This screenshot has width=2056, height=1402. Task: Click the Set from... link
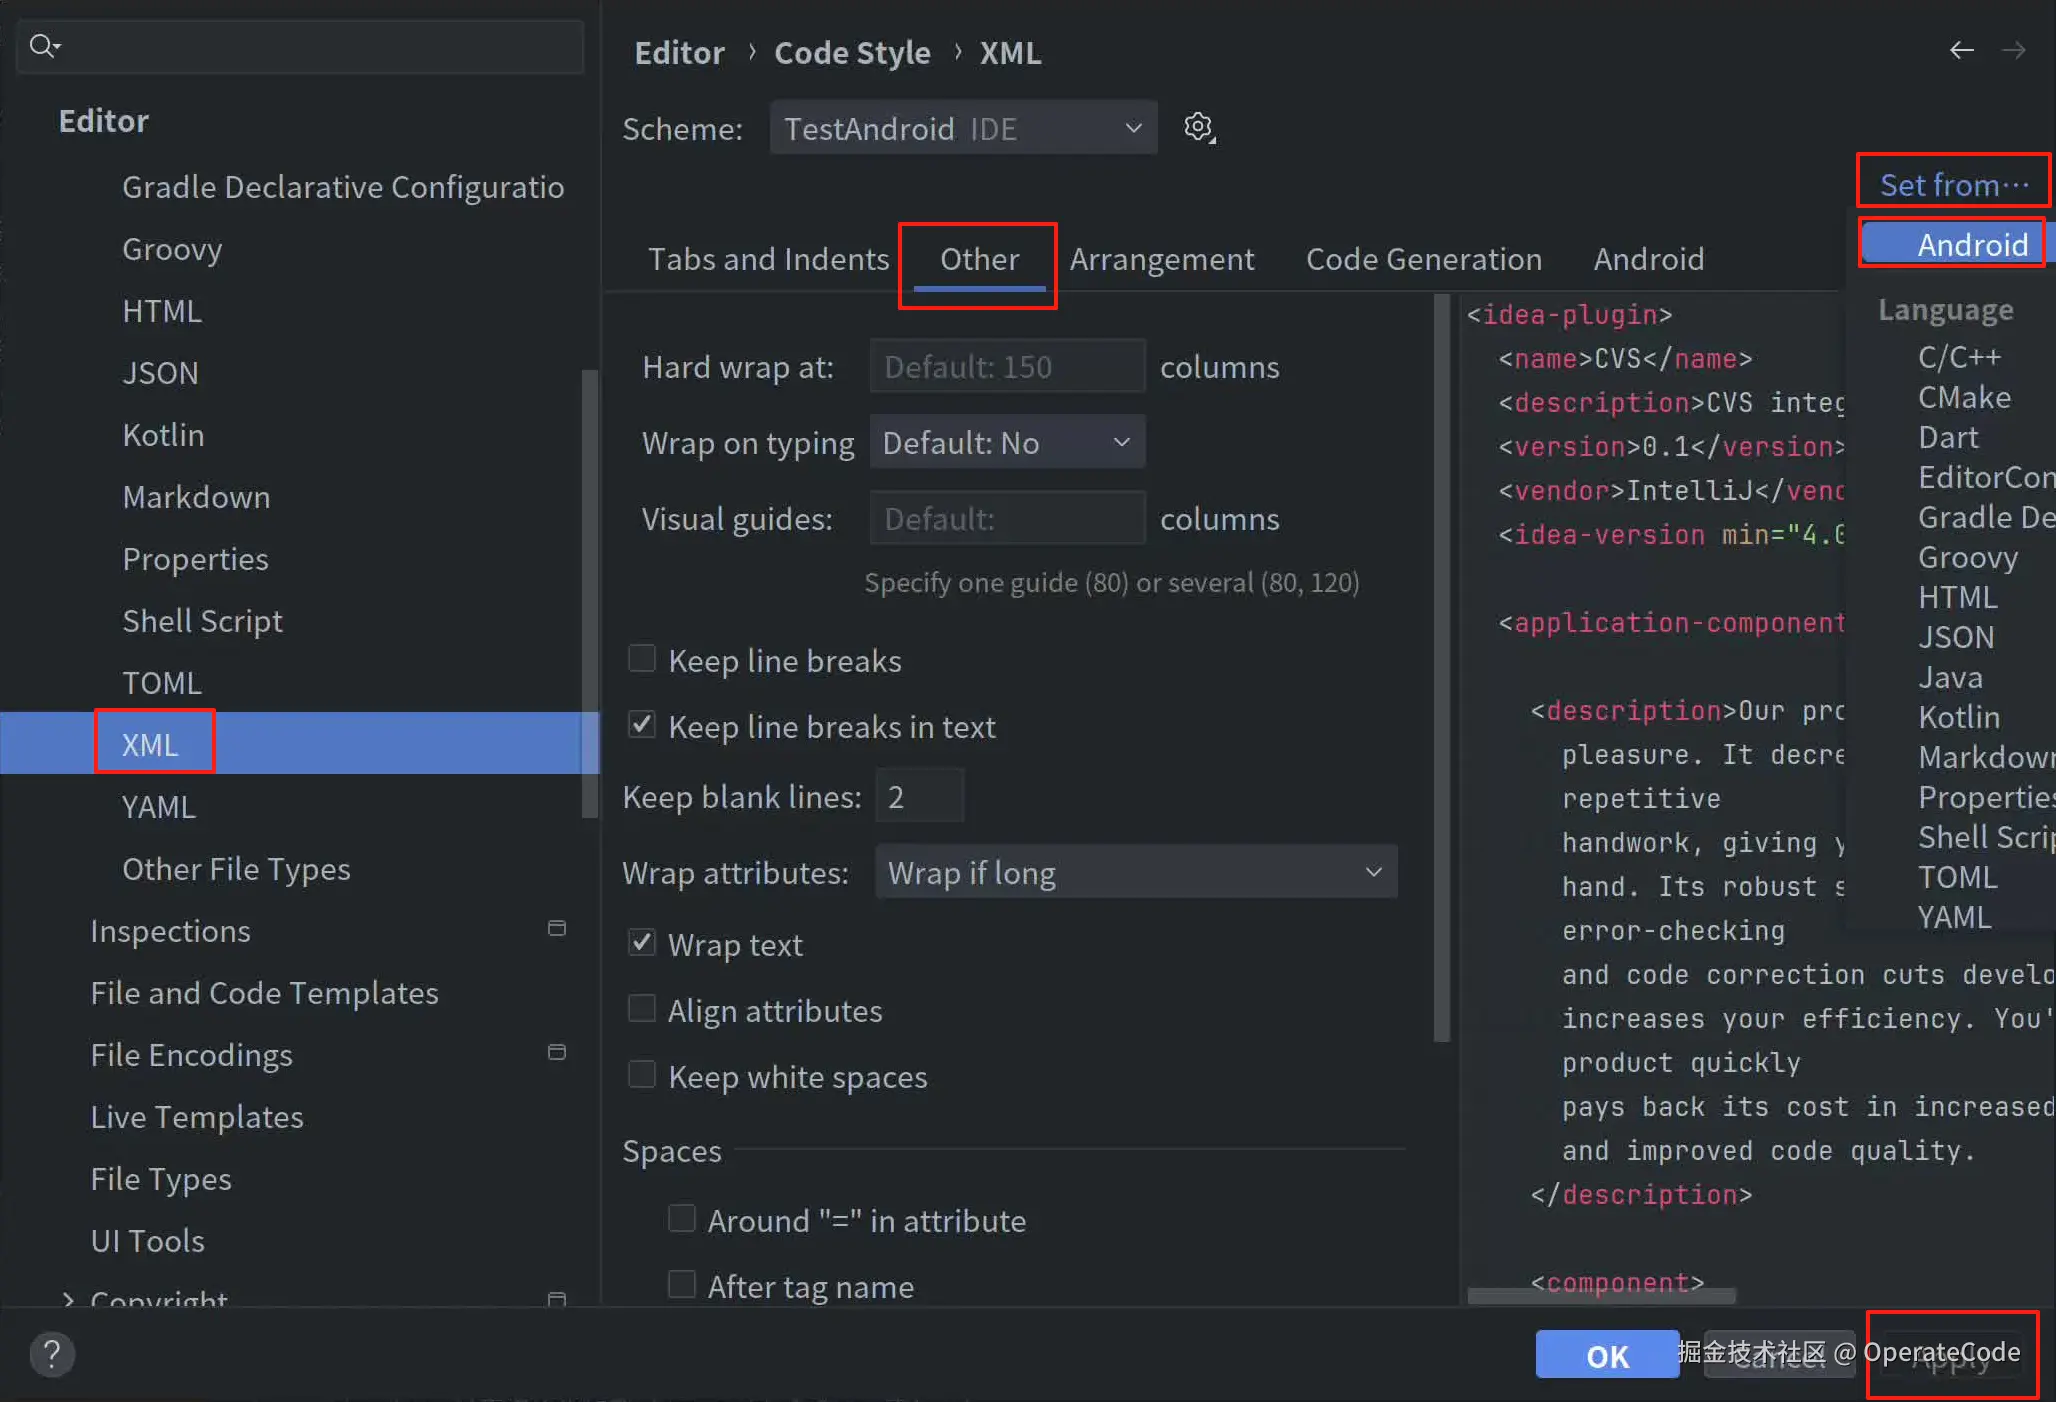click(1953, 185)
